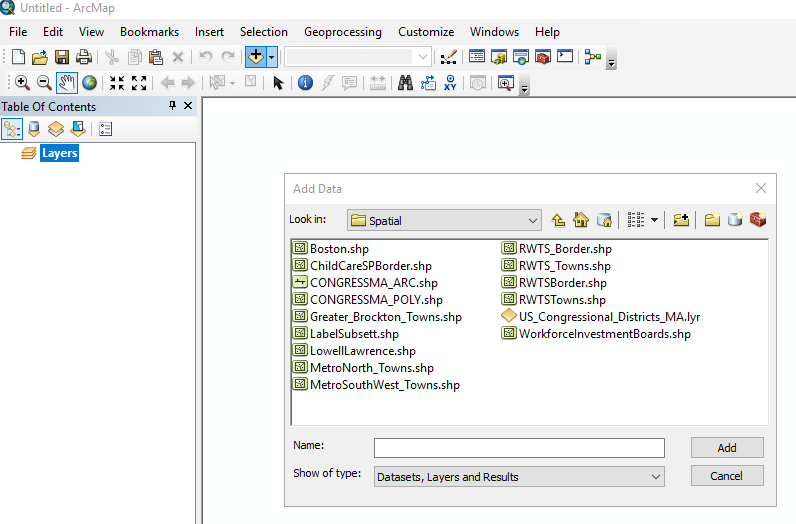This screenshot has width=796, height=524.
Task: Select the Pan hand tool
Action: [67, 83]
